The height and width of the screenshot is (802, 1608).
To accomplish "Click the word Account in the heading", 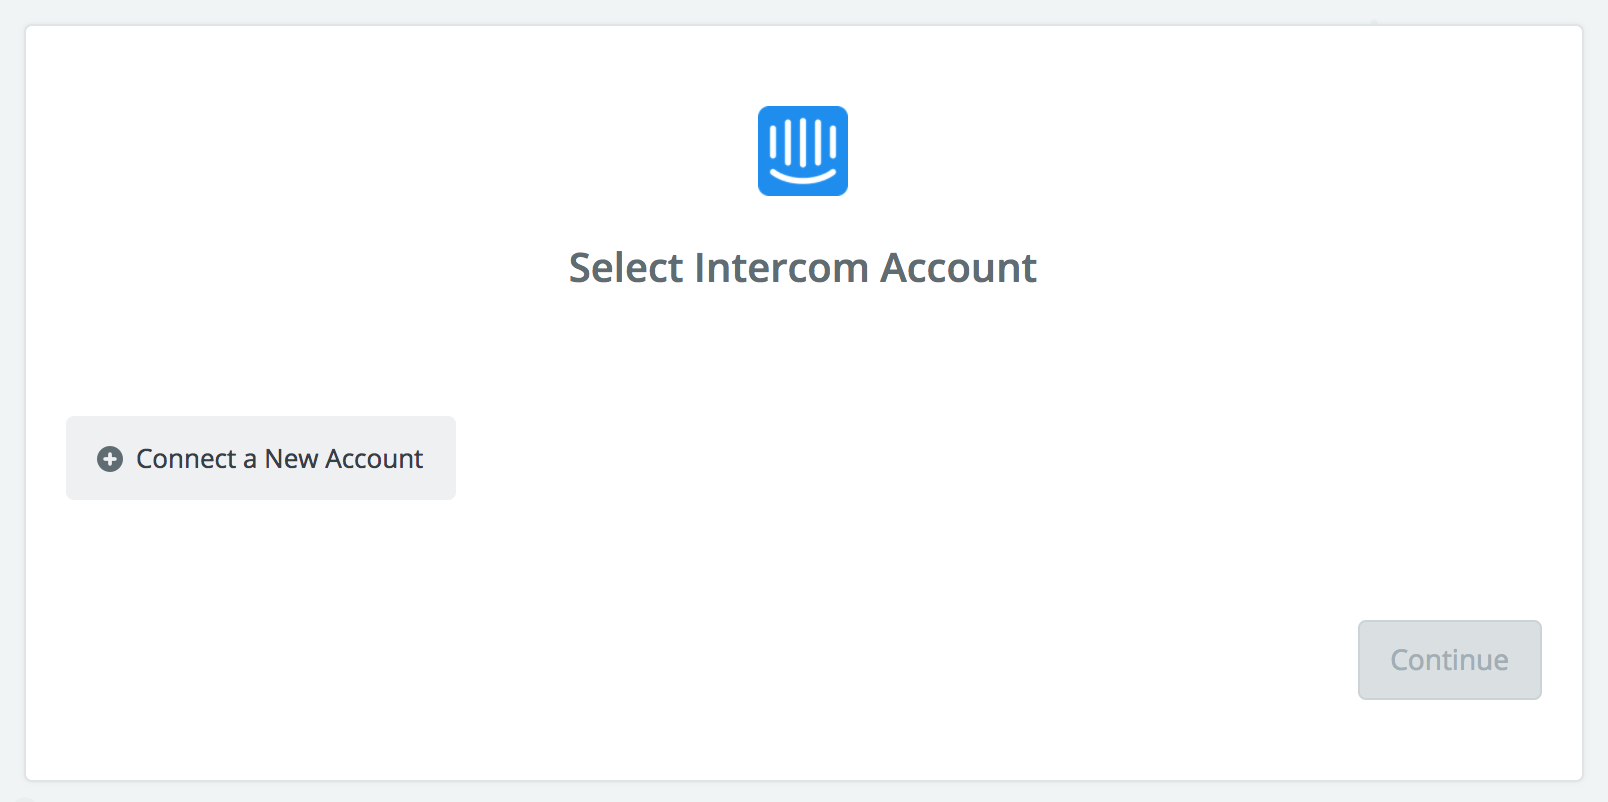I will tap(958, 268).
